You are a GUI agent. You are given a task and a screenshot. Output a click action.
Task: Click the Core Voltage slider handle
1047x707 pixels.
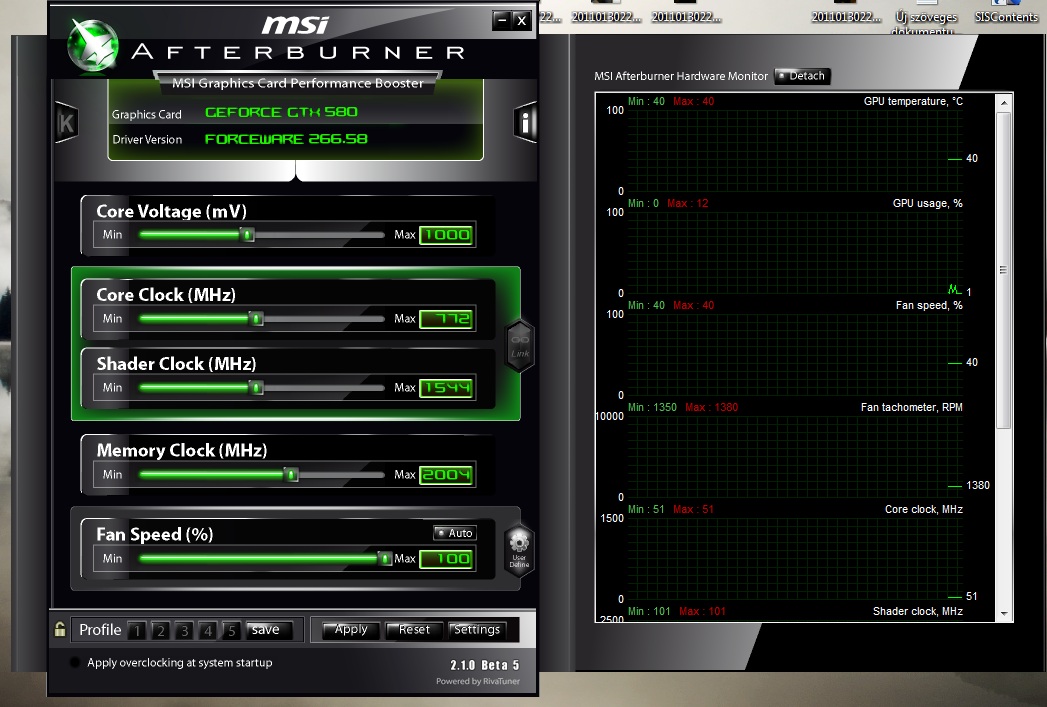248,234
